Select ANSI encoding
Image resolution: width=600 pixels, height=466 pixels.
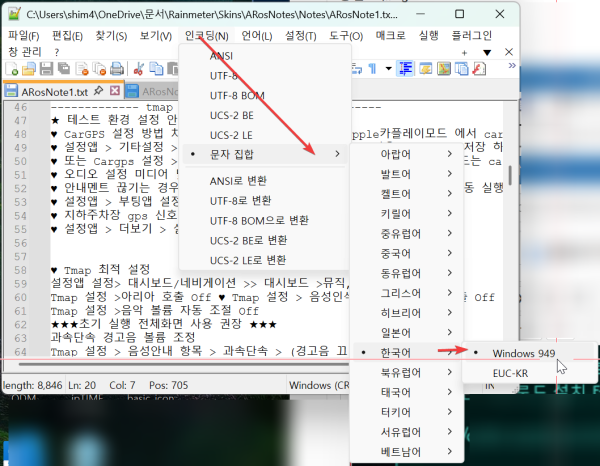[265, 56]
